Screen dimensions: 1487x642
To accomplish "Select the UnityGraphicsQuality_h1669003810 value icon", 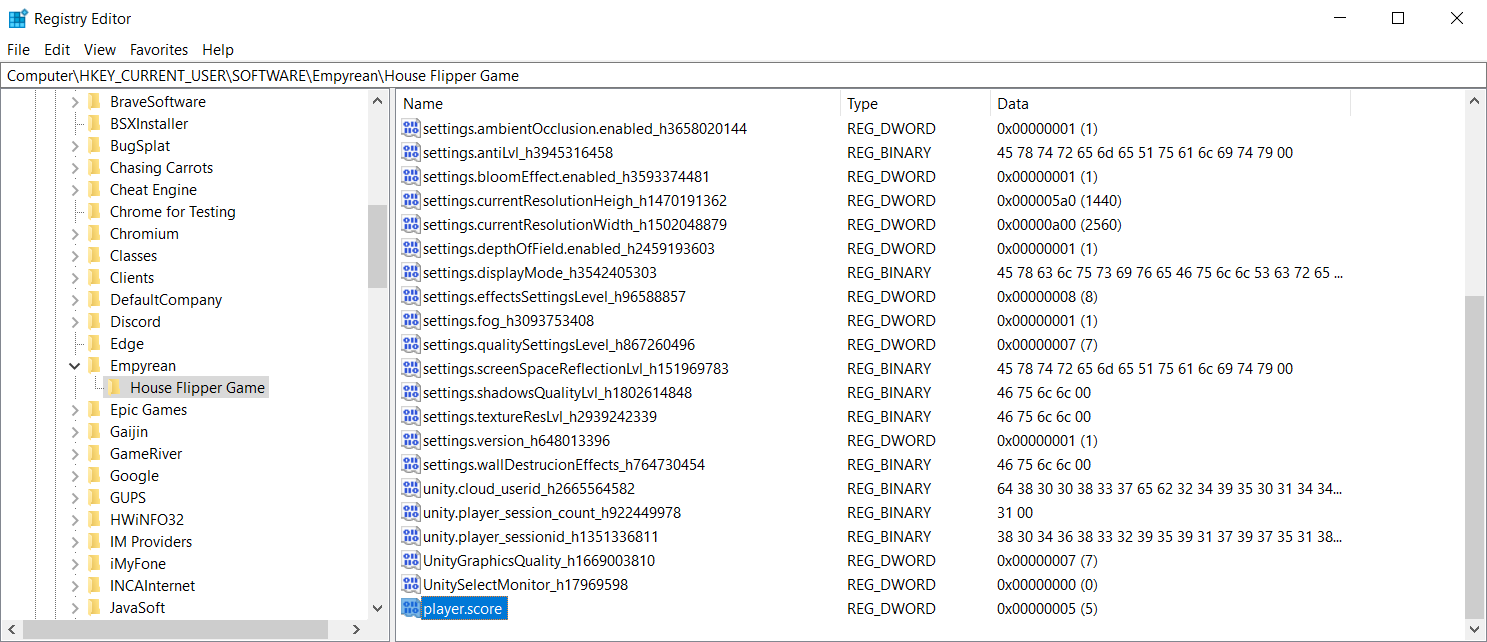I will coord(411,560).
